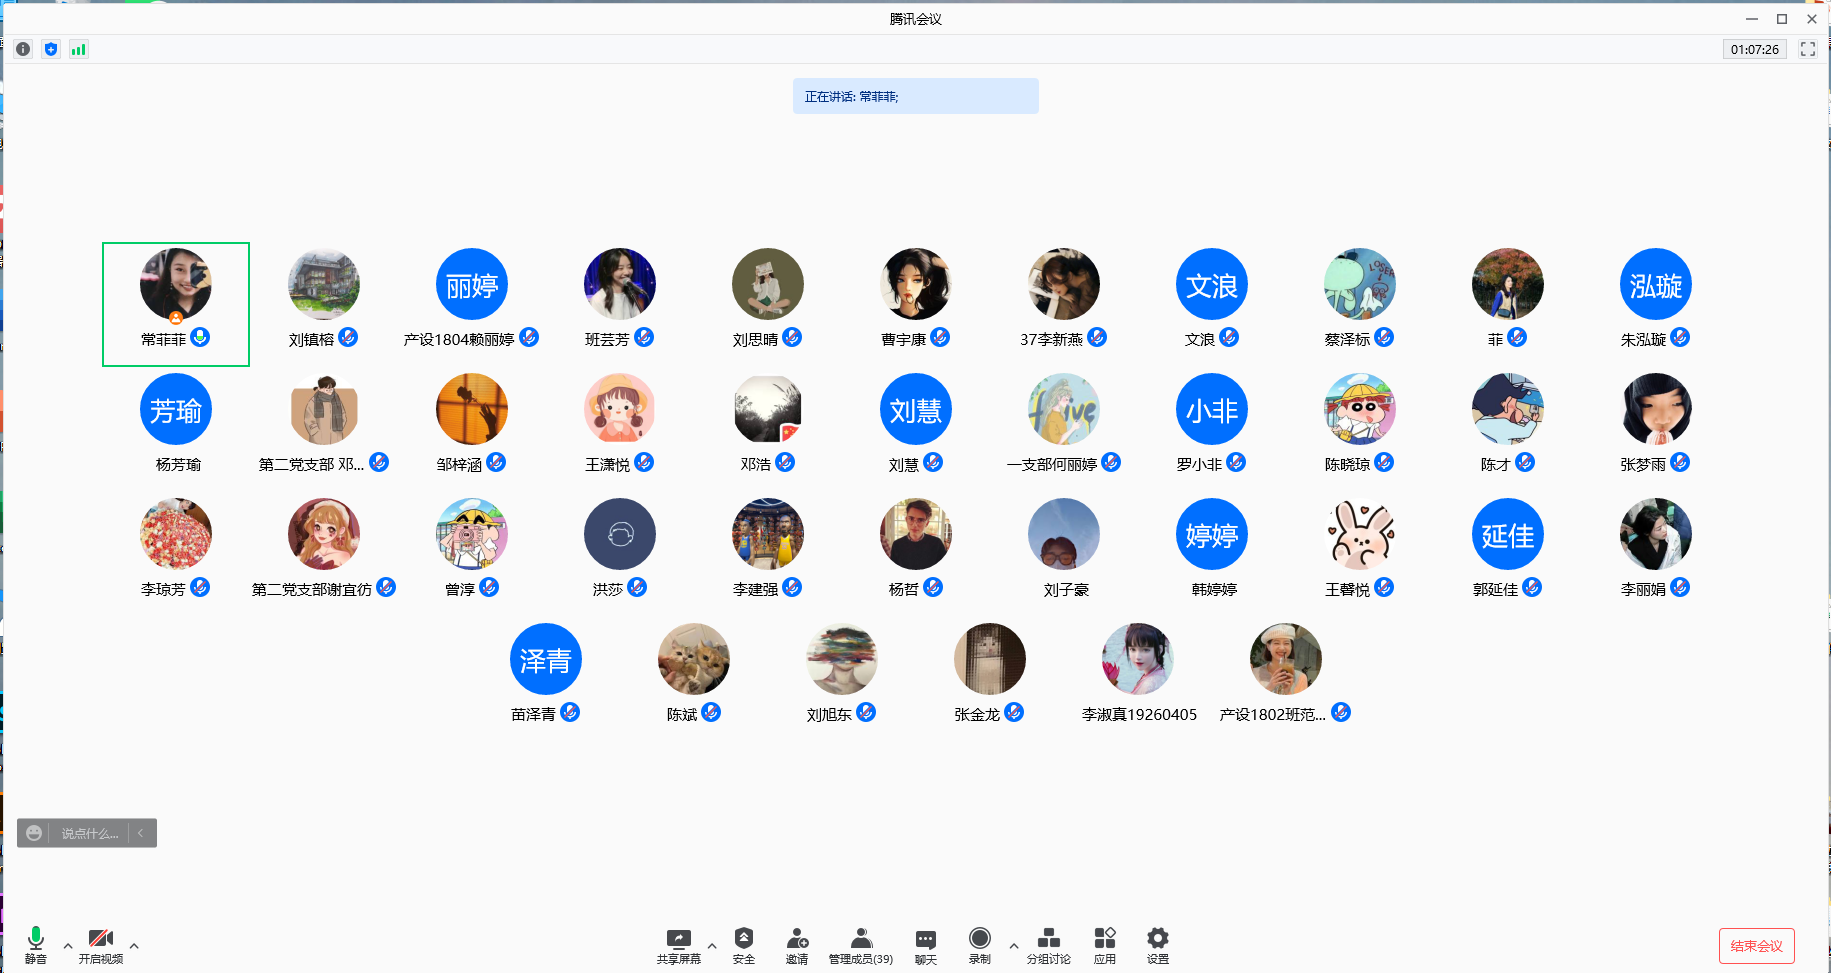
Task: Expand audio options arrow beside 静音
Action: point(68,945)
